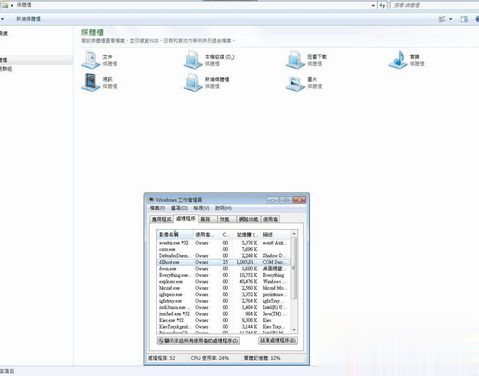Select the jusched.exe *32 process row

pyautogui.click(x=224, y=314)
